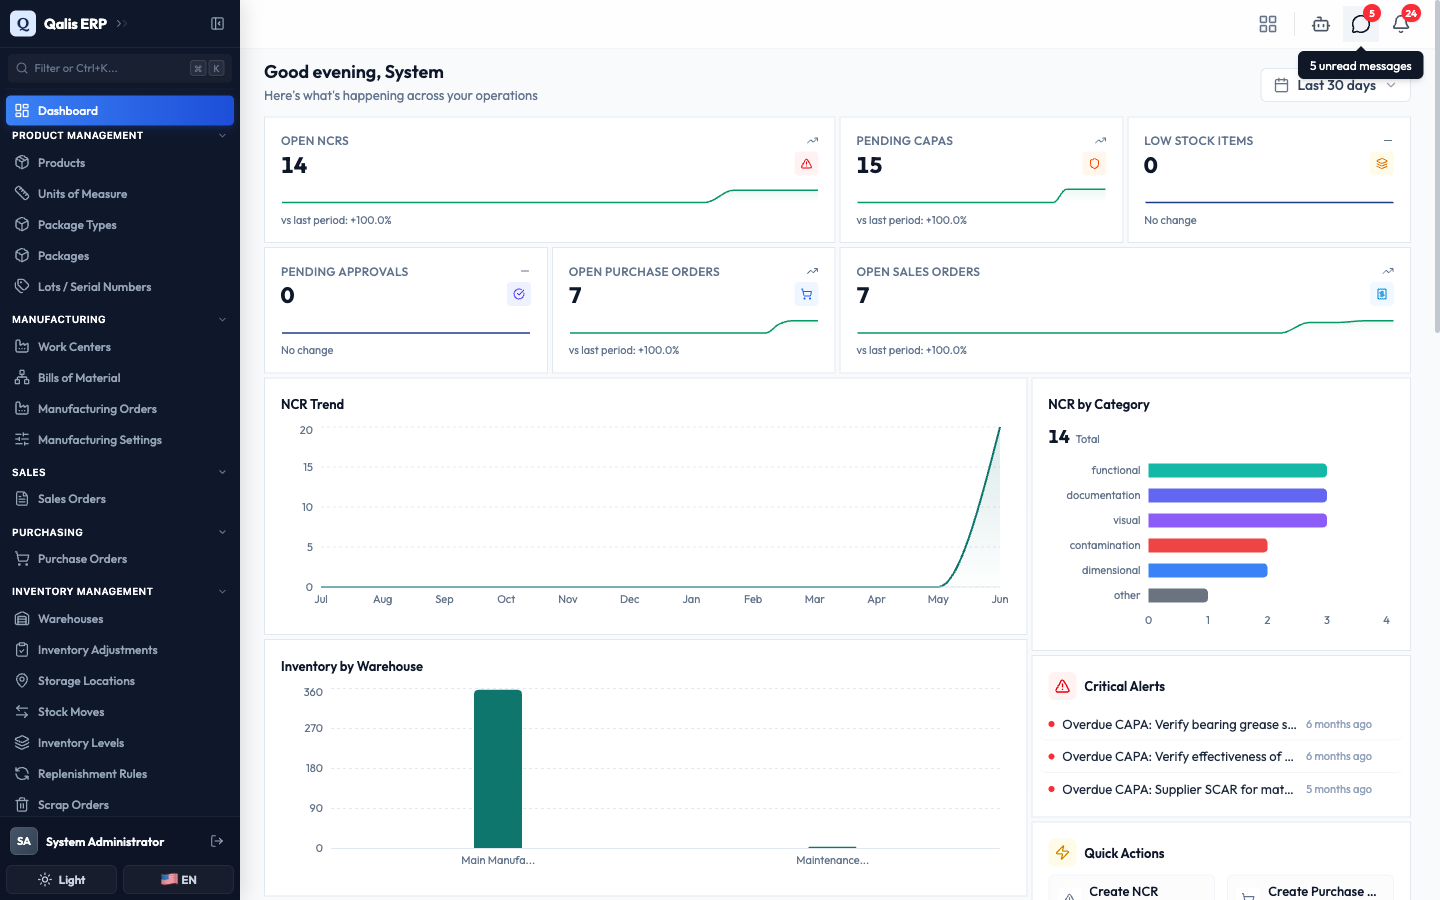The height and width of the screenshot is (900, 1440).
Task: Collapse the Manufacturing section
Action: coord(222,320)
